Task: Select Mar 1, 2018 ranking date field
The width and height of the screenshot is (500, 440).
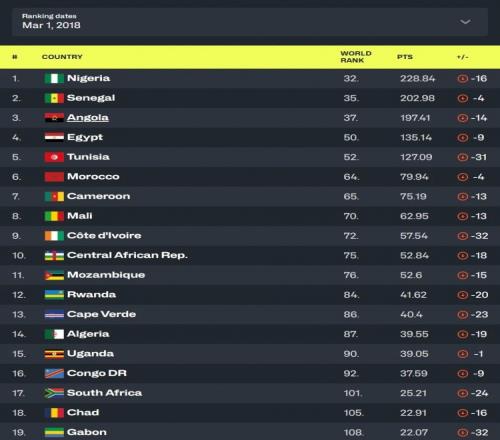Action: (x=250, y=22)
